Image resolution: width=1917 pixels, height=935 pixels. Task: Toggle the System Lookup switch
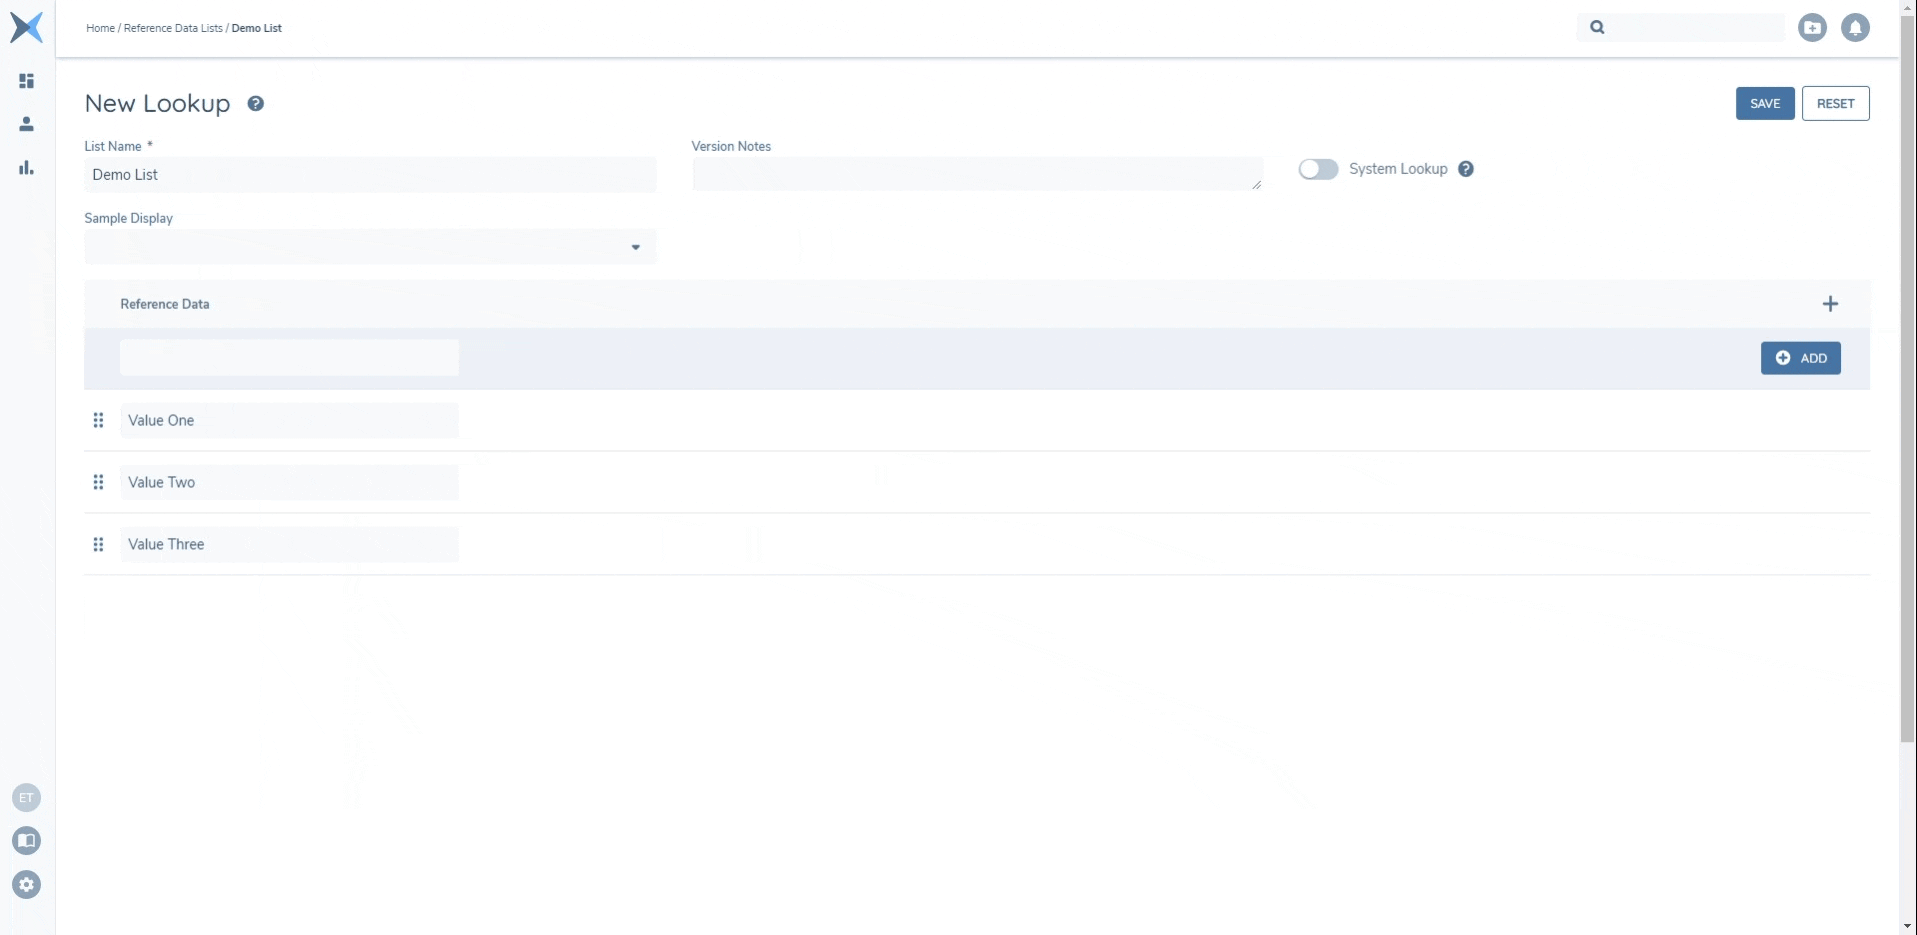click(x=1318, y=169)
